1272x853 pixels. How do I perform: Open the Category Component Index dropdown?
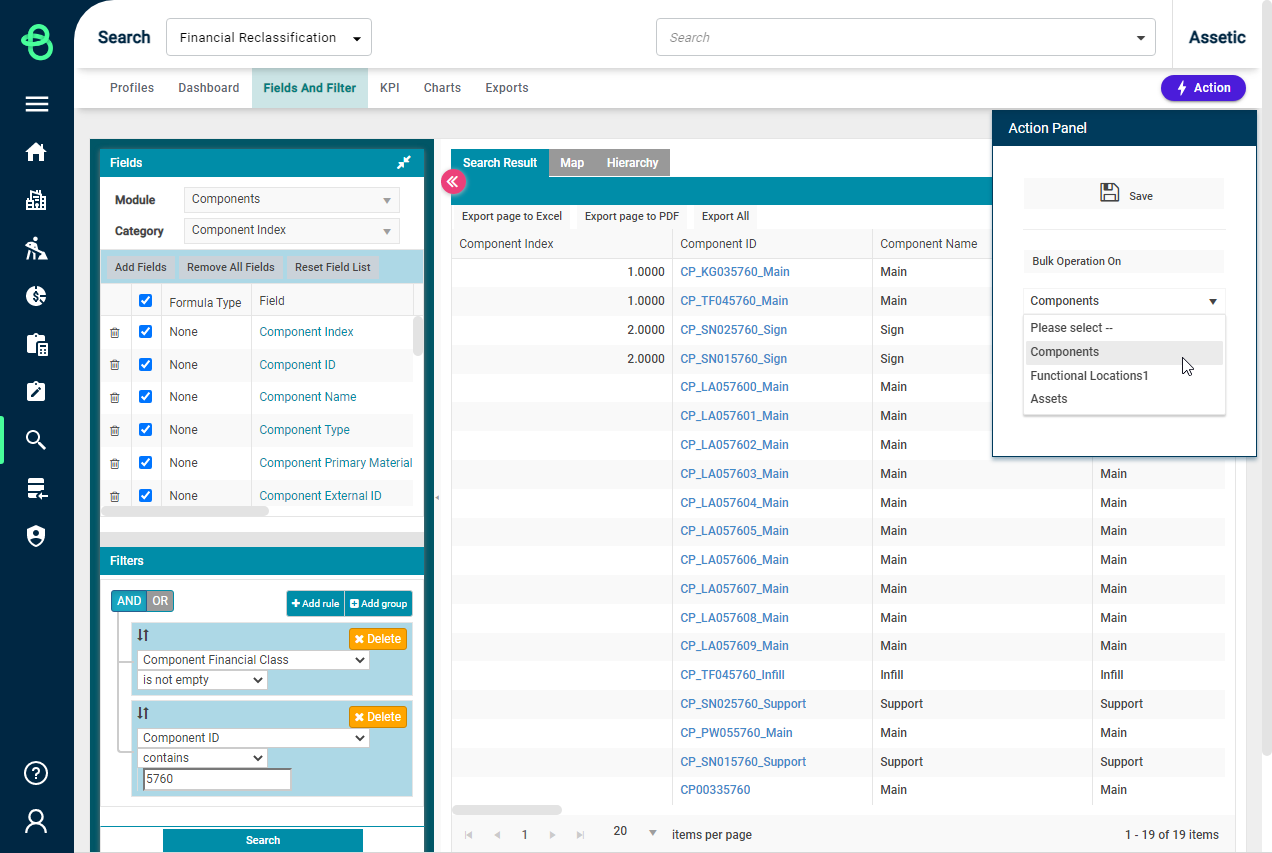(x=292, y=230)
